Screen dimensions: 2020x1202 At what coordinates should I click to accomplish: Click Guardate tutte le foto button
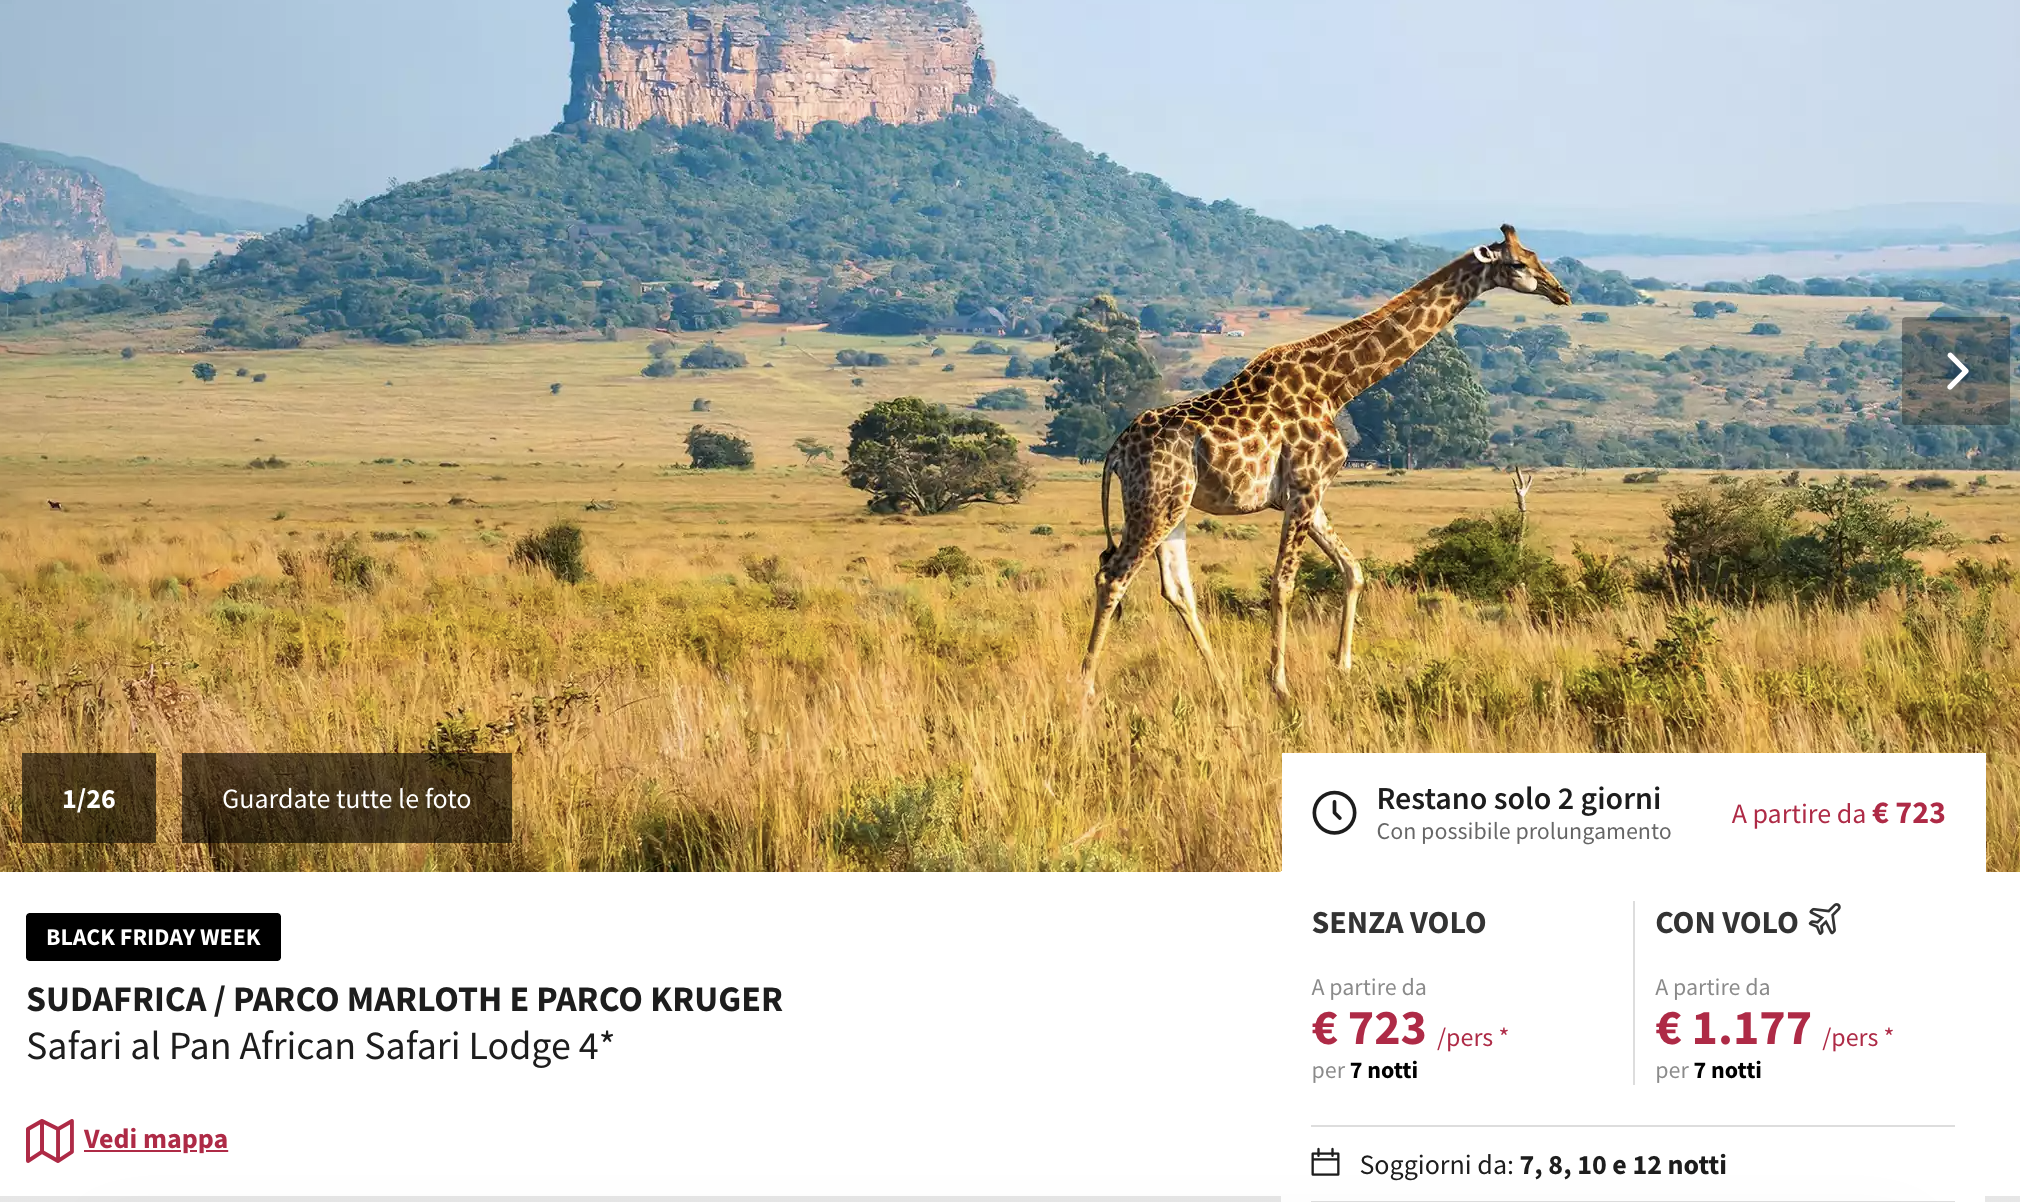(346, 798)
